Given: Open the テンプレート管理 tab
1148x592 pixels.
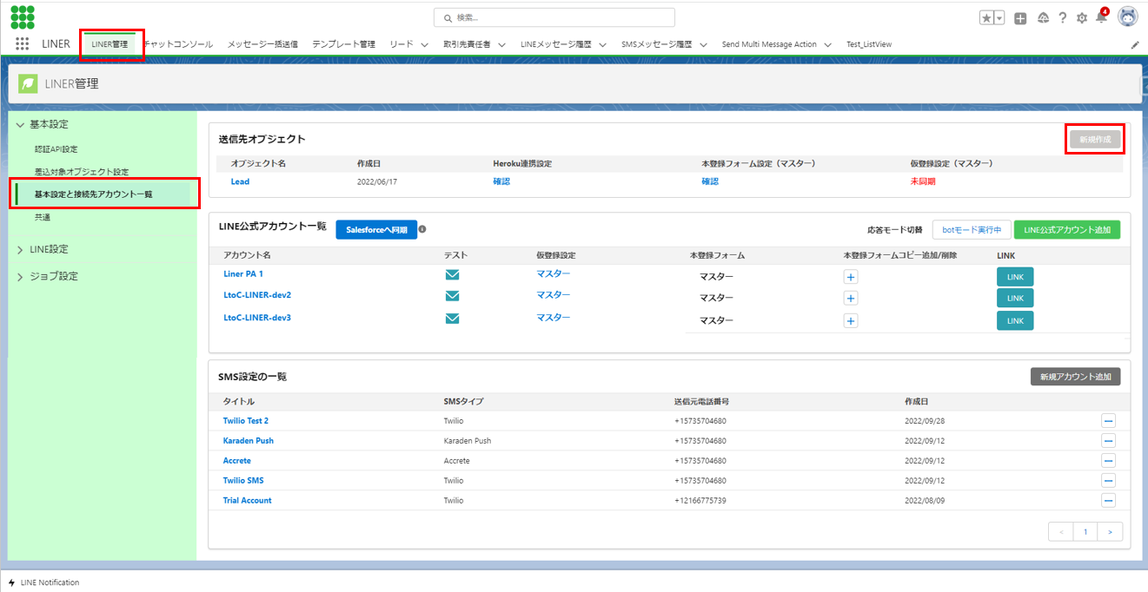Looking at the screenshot, I should pyautogui.click(x=343, y=44).
